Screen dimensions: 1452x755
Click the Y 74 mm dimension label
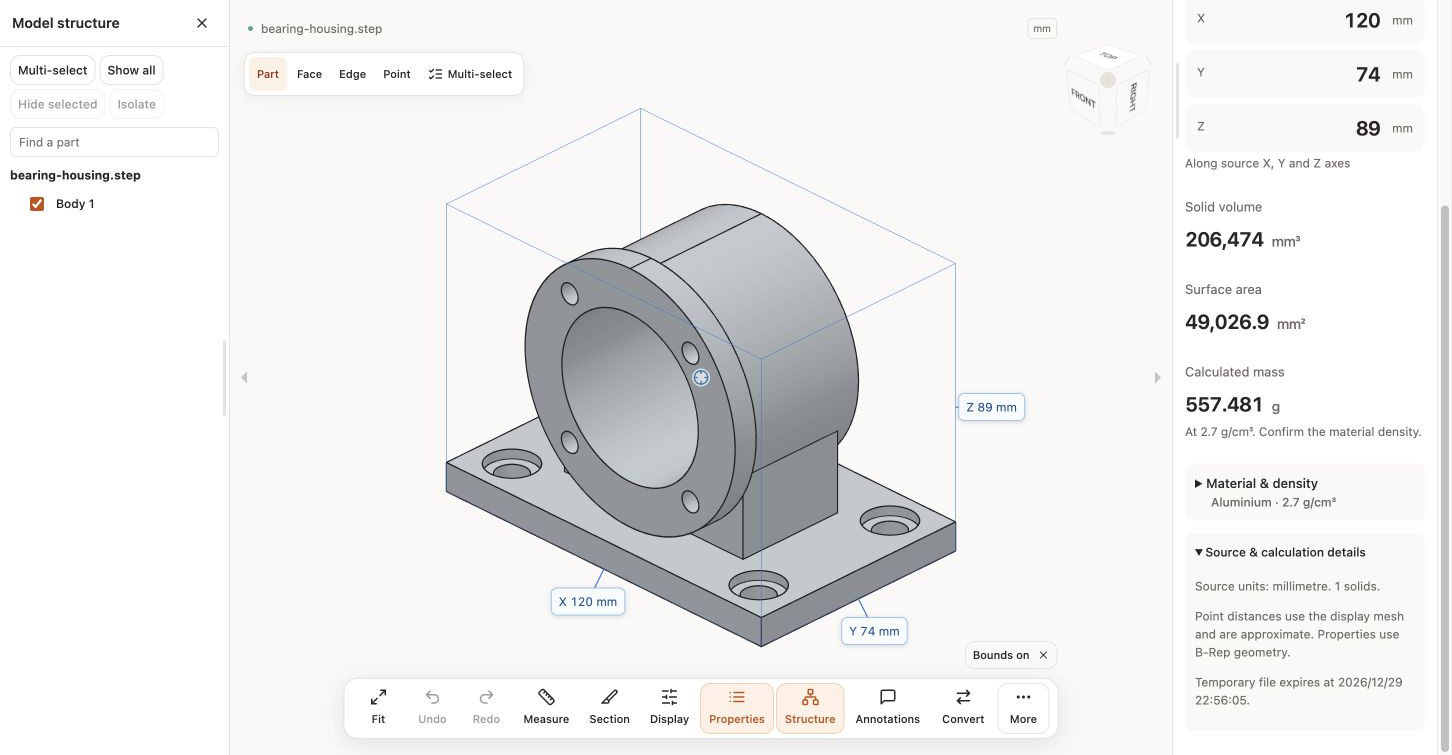pyautogui.click(x=874, y=631)
